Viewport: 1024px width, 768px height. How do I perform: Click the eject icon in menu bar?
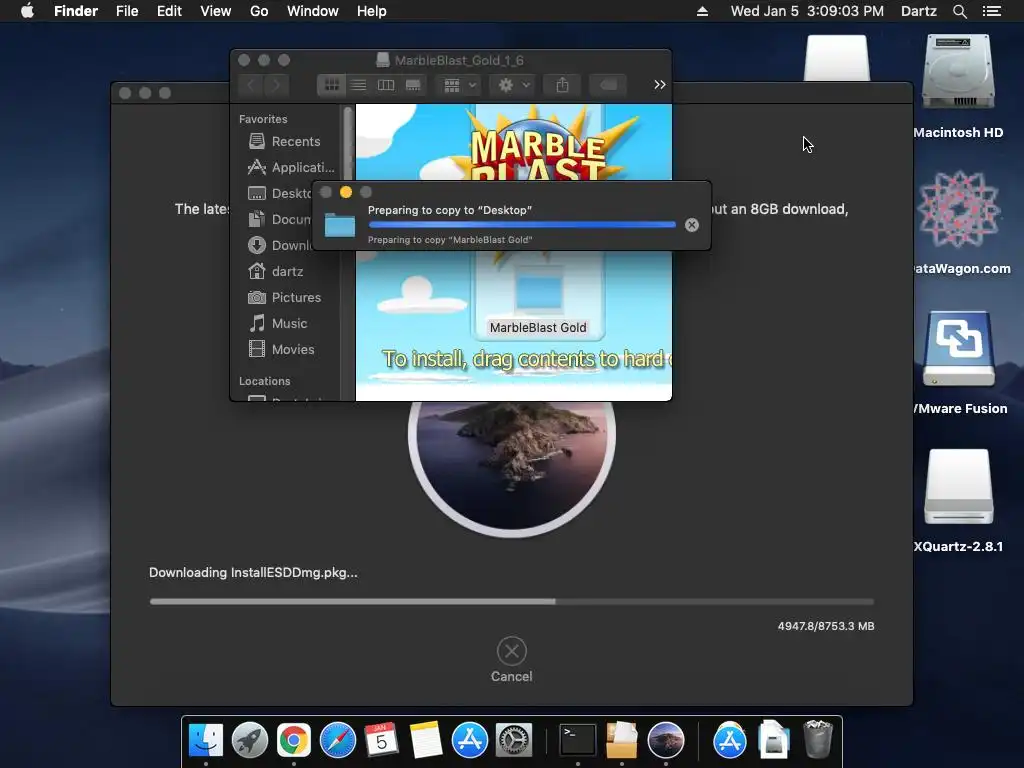[703, 11]
